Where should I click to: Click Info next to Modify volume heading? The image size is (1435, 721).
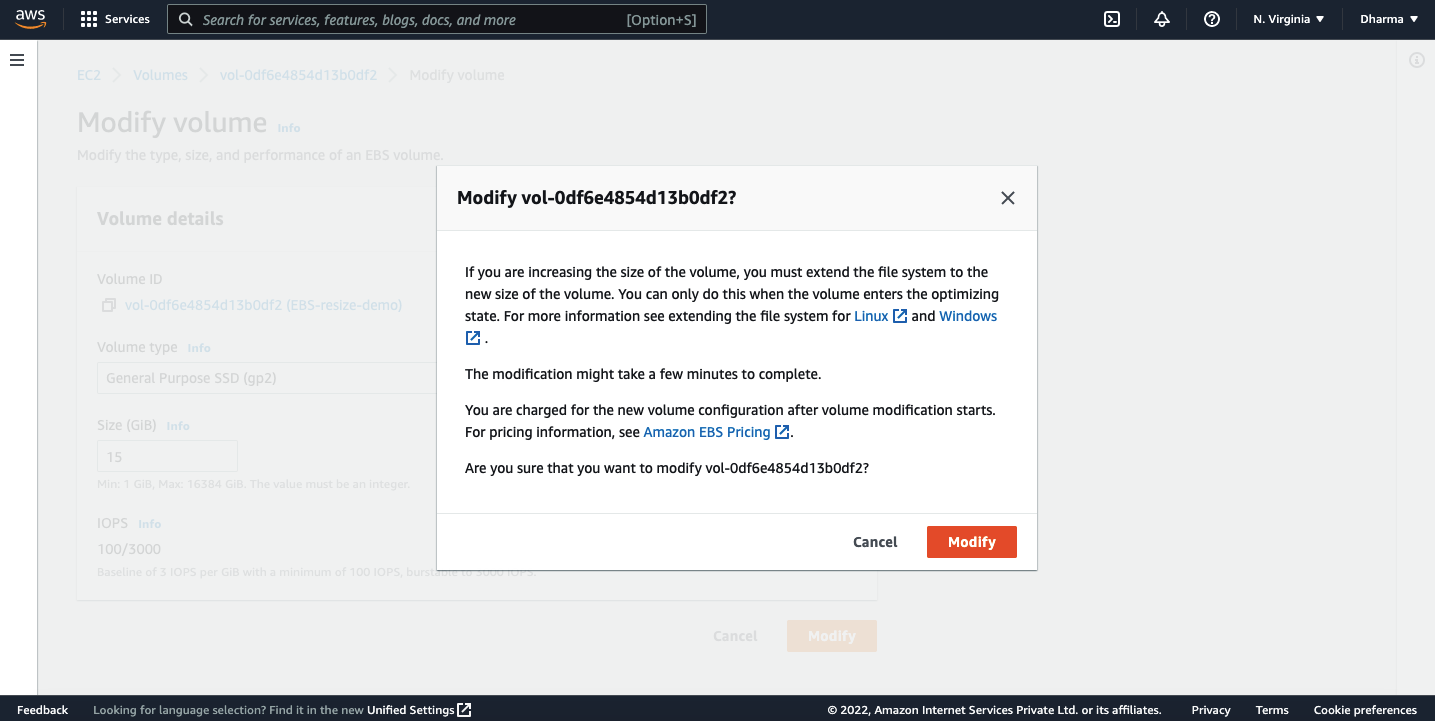(289, 128)
